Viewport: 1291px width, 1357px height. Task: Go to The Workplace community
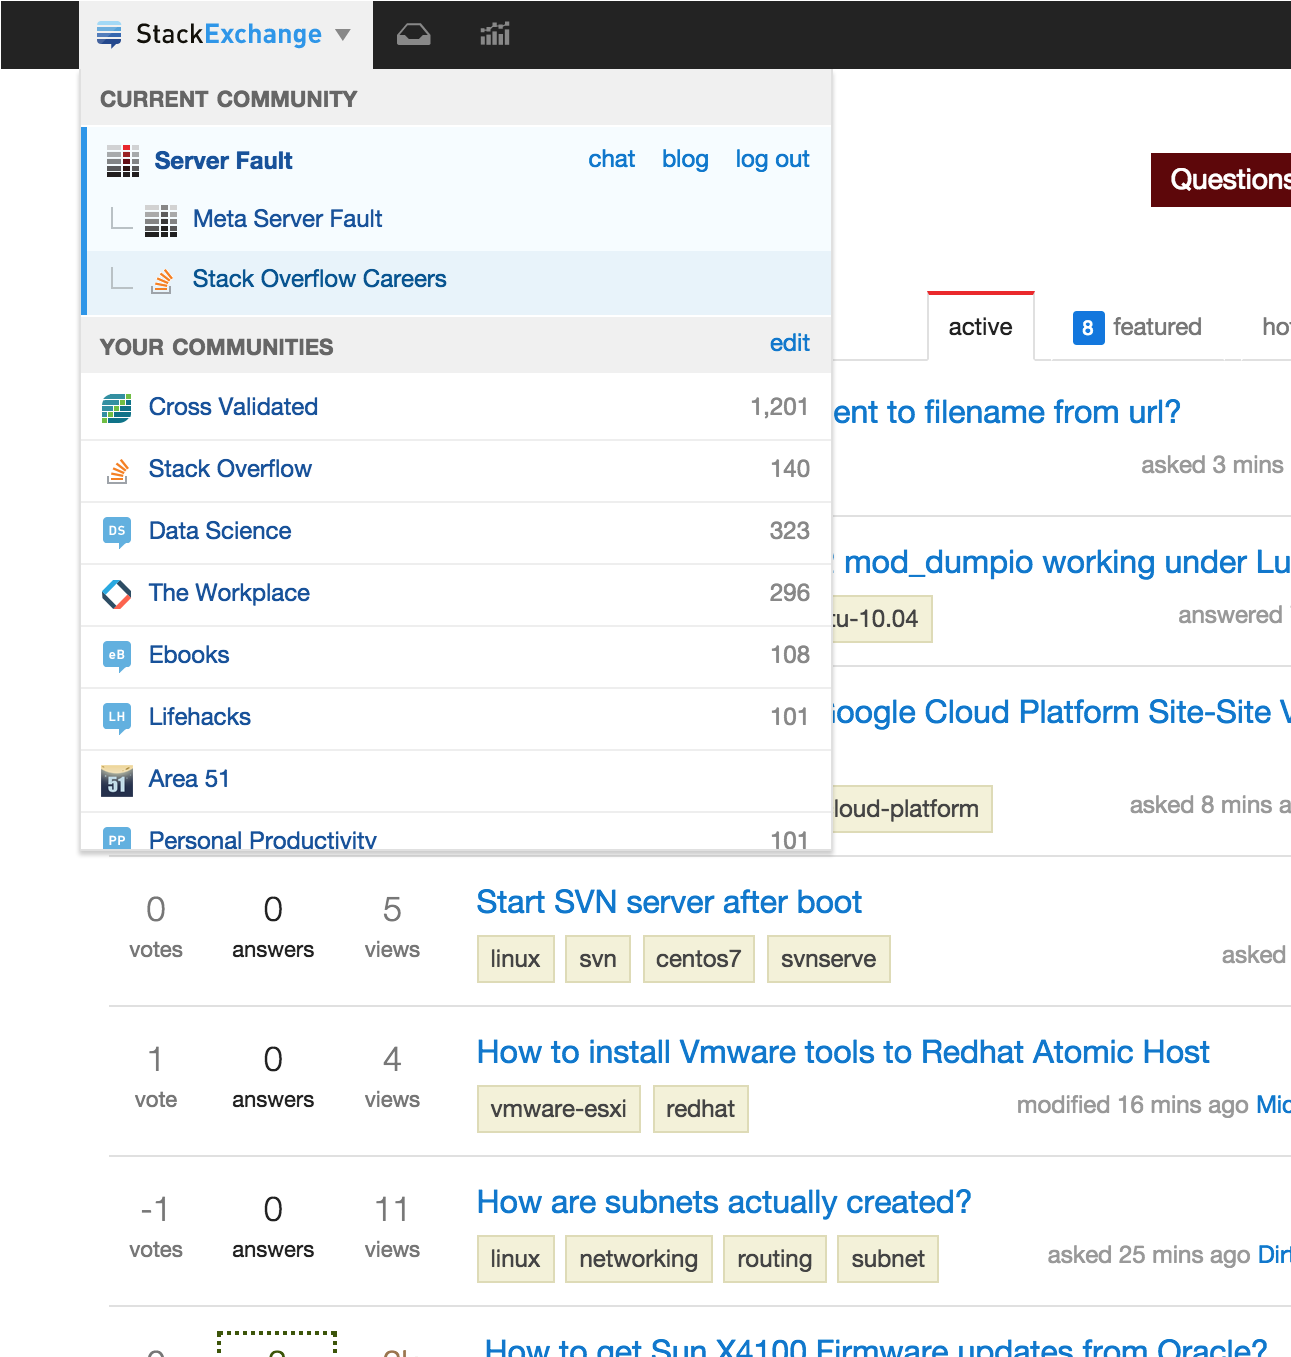coord(229,593)
